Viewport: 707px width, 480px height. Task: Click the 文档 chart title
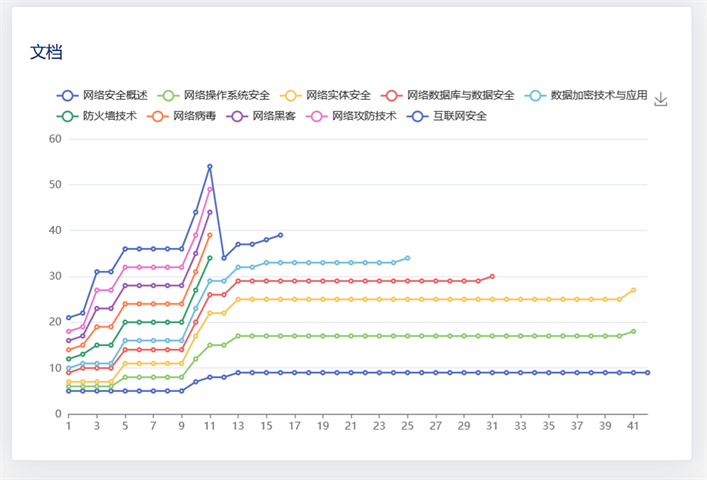pyautogui.click(x=46, y=52)
